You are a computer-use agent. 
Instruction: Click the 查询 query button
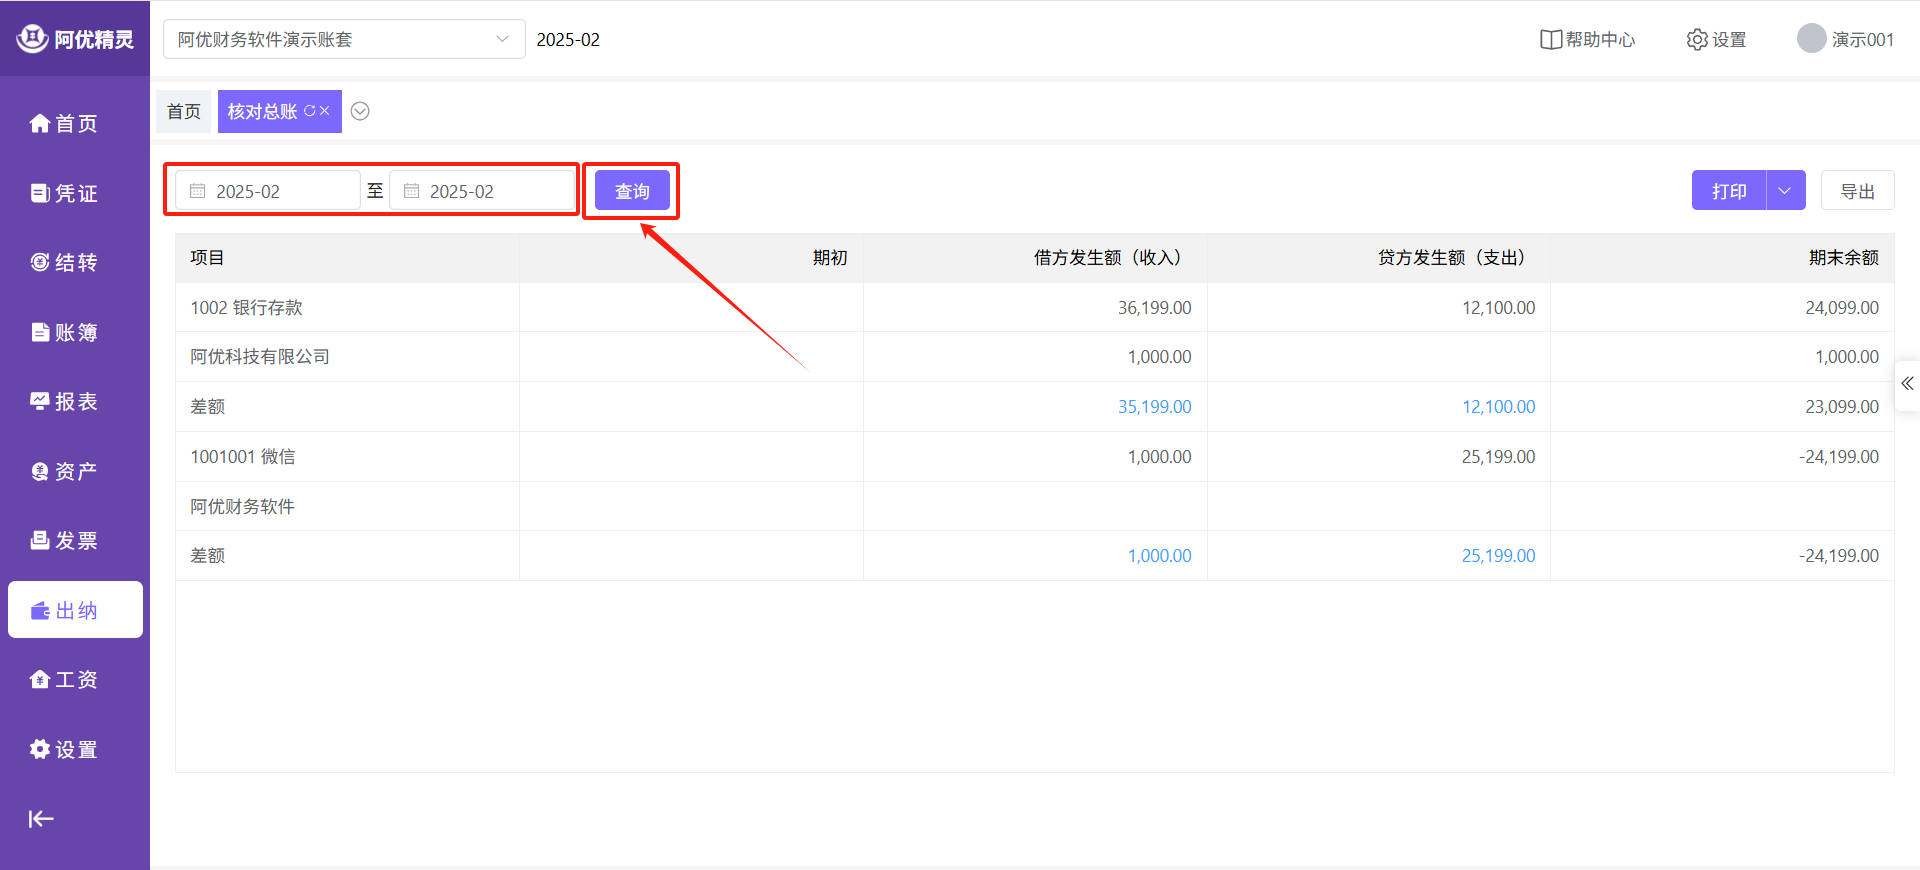[632, 191]
